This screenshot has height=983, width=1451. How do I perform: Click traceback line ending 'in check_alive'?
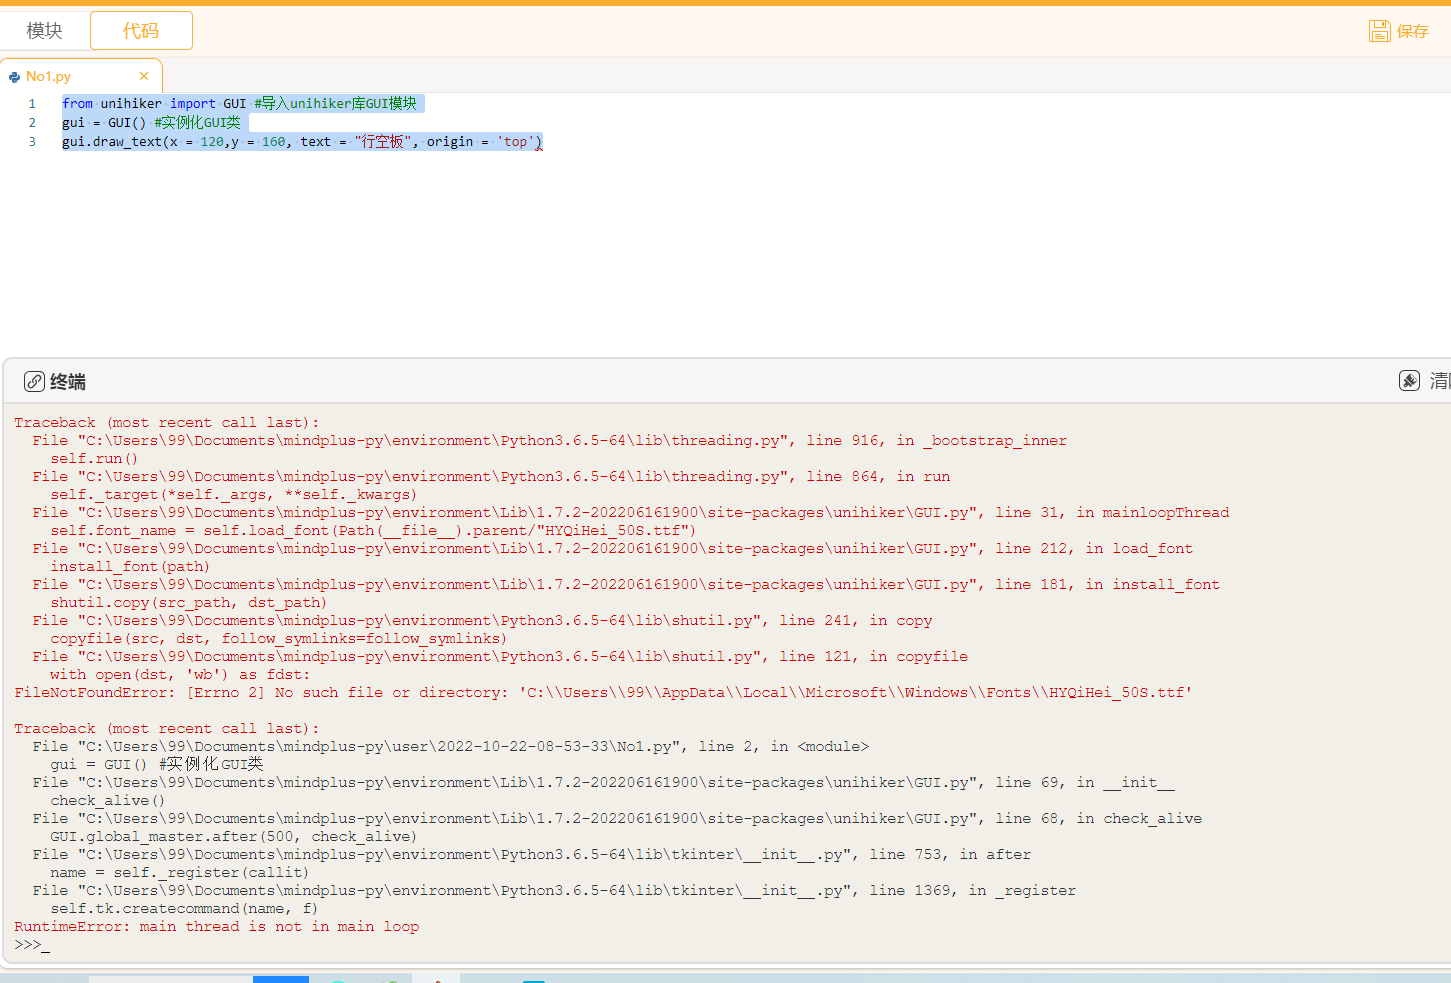(x=617, y=818)
